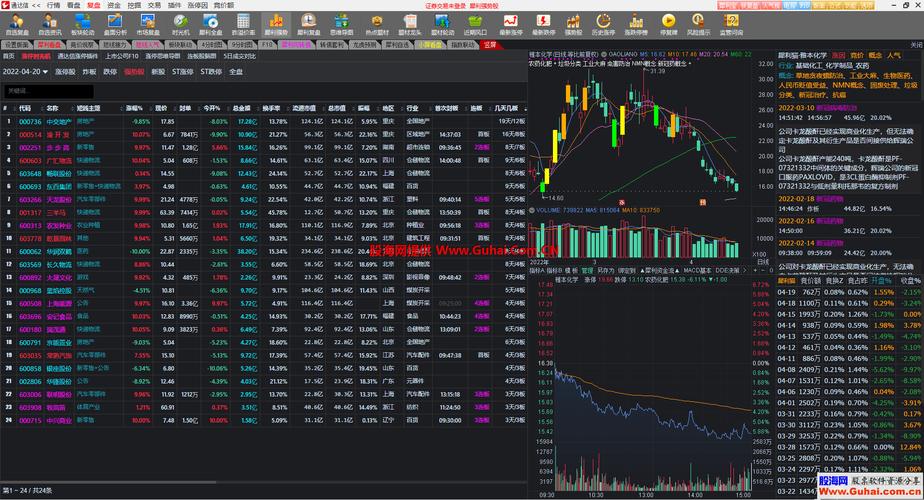Screen dimensions: 924x500
Task: Filter list by ST涨停
Action: [182, 71]
